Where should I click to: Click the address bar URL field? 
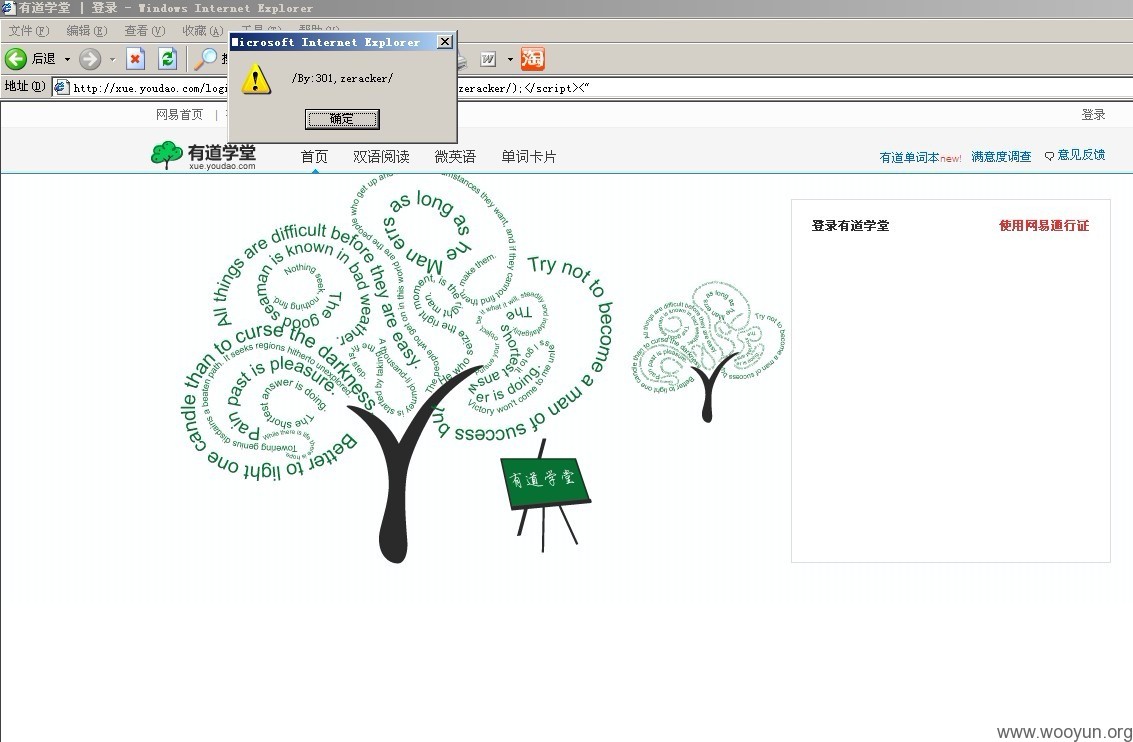[x=593, y=87]
